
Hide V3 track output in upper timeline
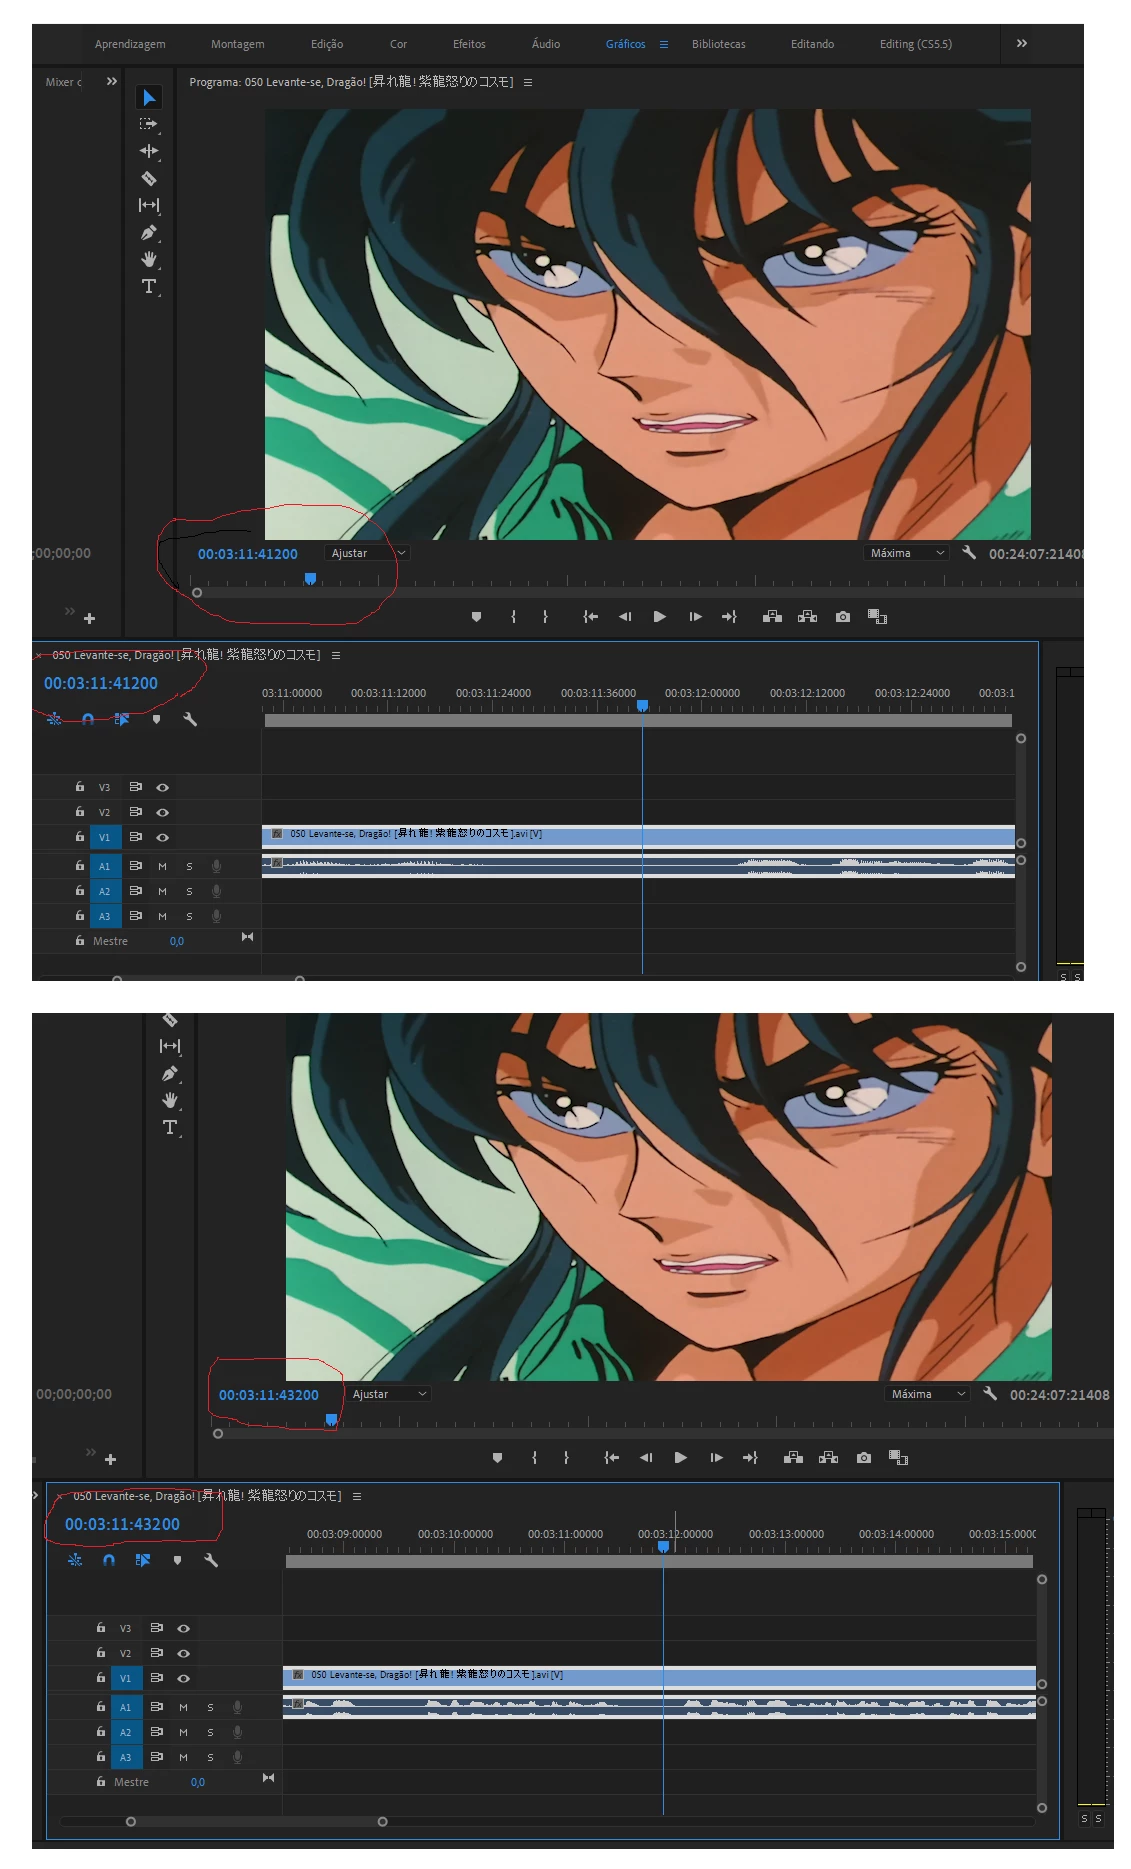(x=162, y=787)
